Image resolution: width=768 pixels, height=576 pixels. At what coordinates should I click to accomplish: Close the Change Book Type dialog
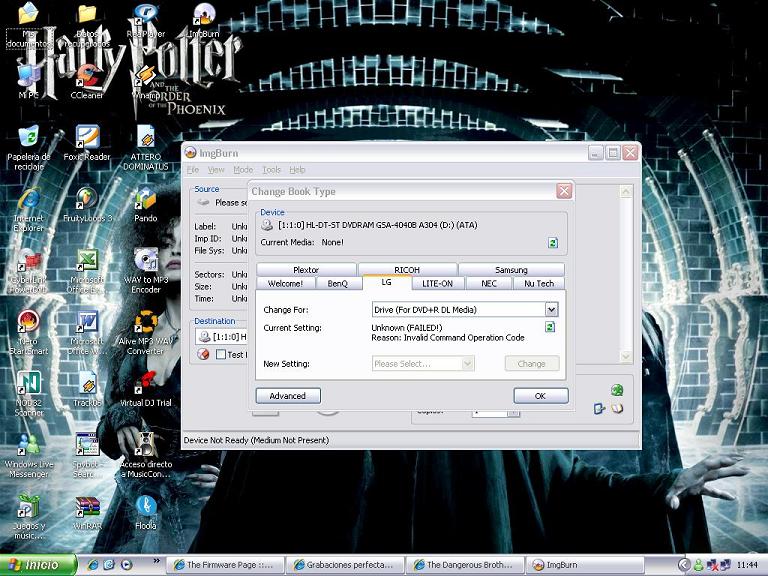564,191
